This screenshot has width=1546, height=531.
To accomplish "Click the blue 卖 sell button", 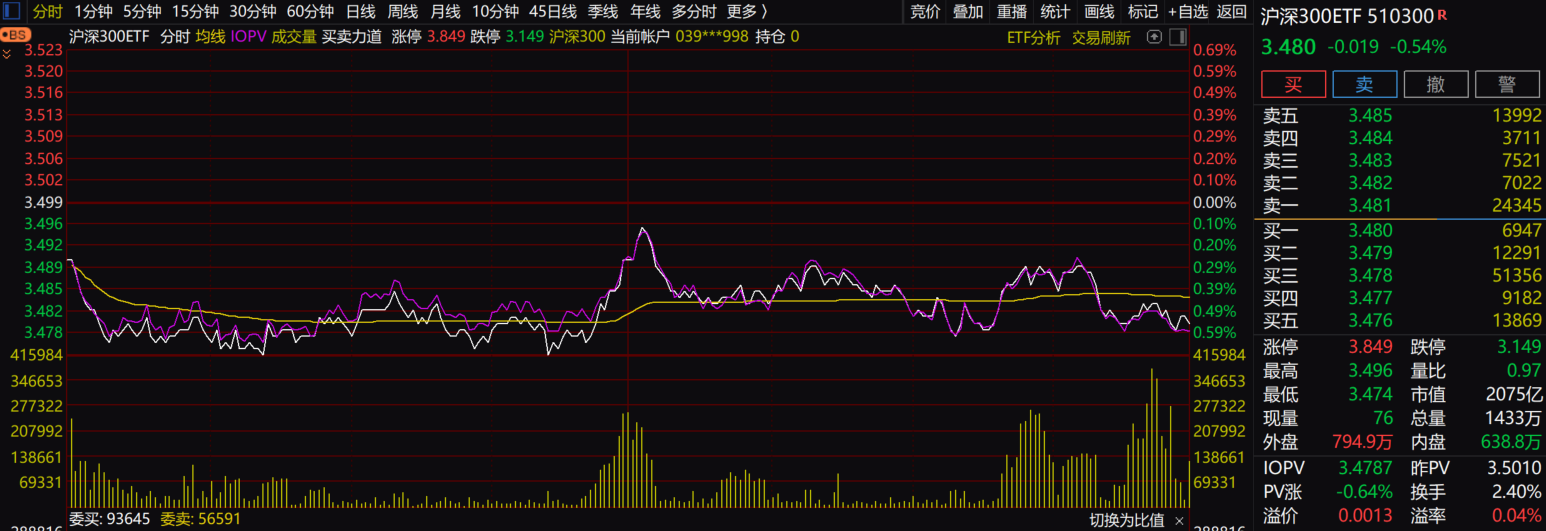I will point(1364,84).
